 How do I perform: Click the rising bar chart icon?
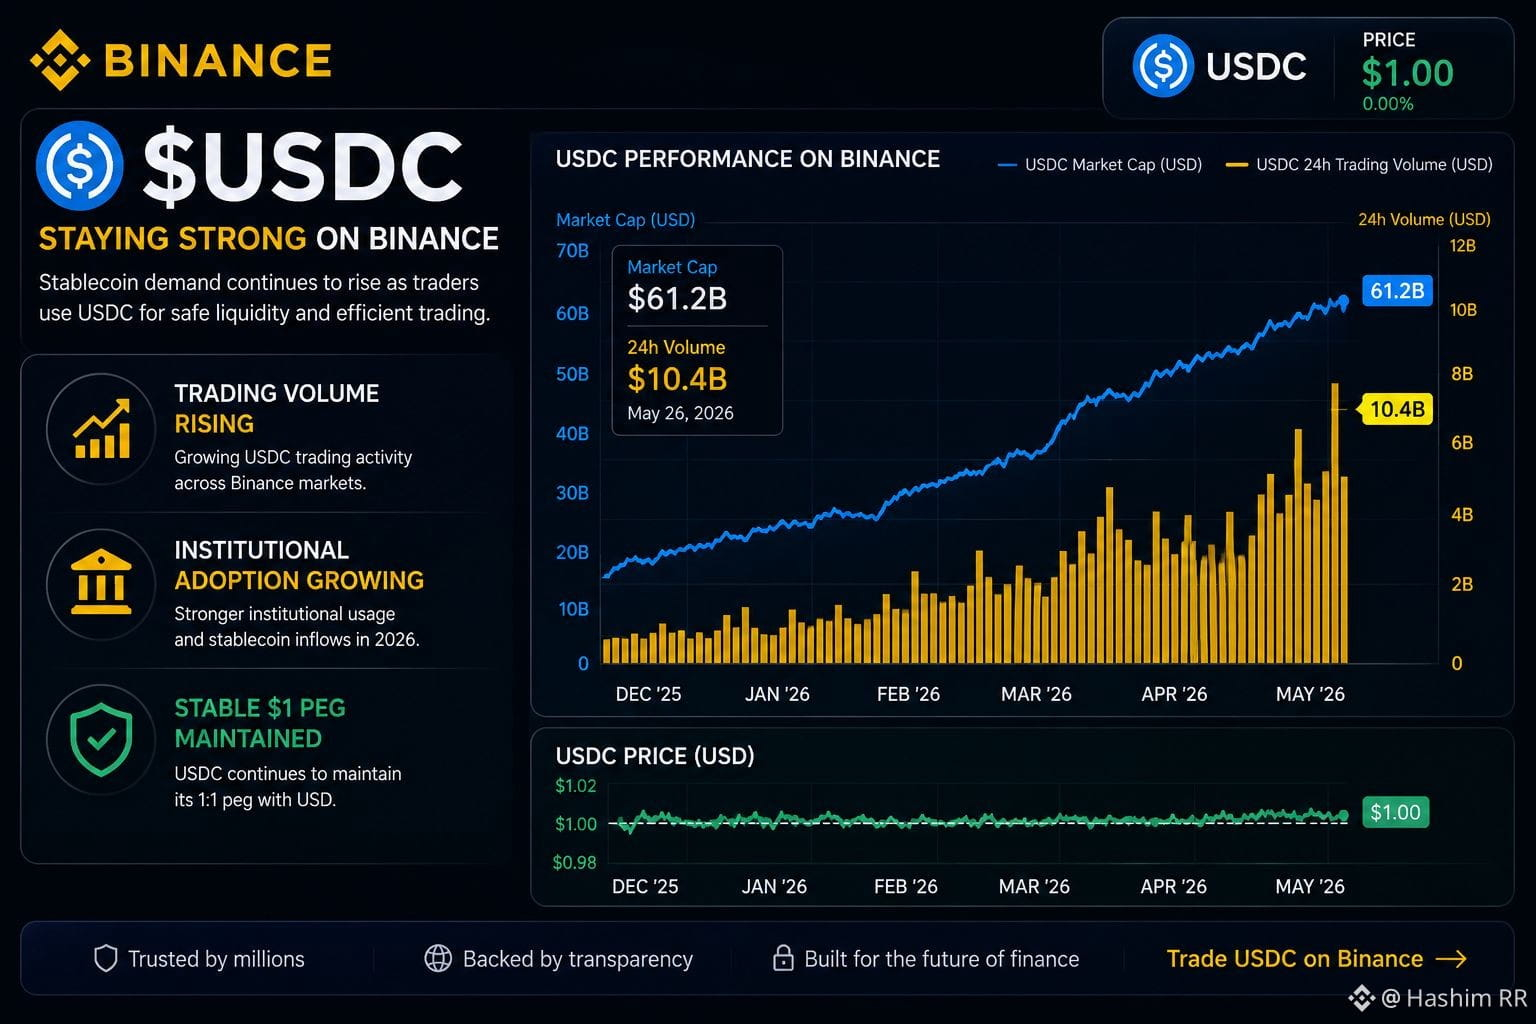pyautogui.click(x=101, y=429)
